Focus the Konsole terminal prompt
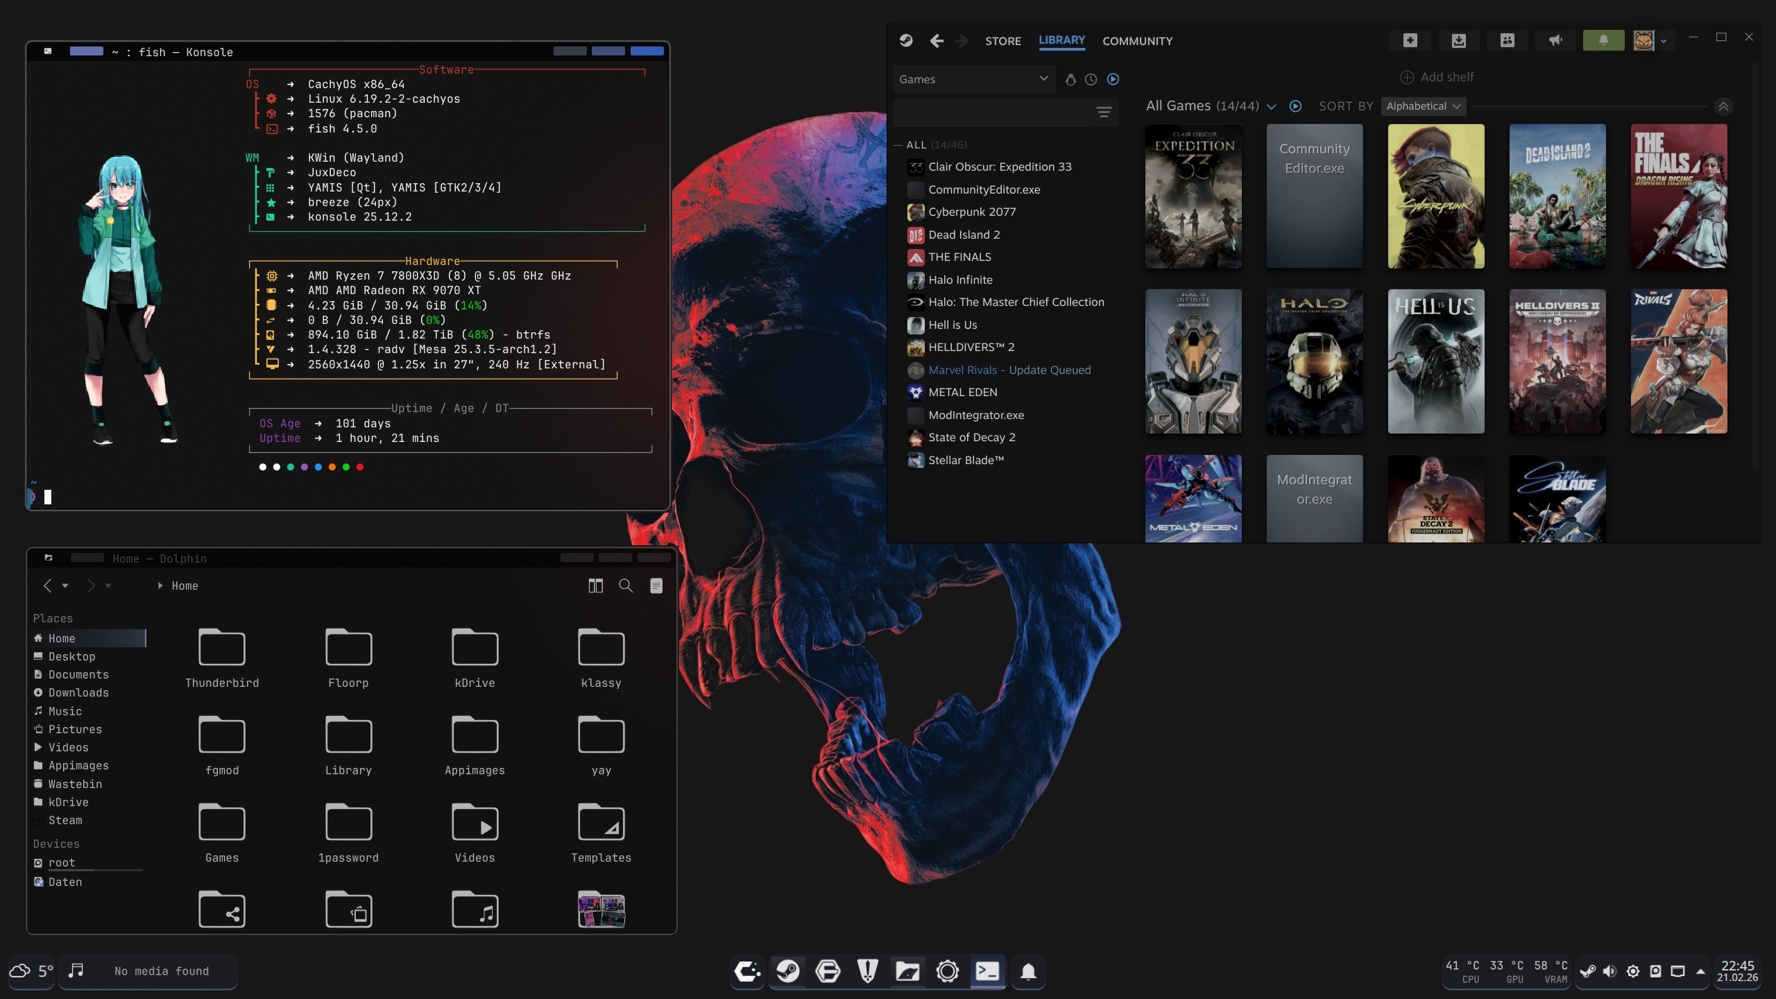 (47, 496)
